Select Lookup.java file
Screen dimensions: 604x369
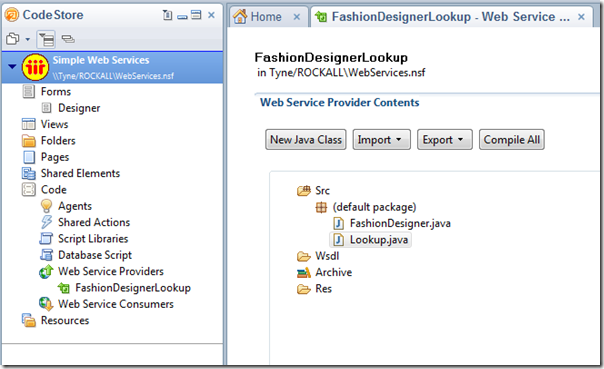[x=379, y=240]
